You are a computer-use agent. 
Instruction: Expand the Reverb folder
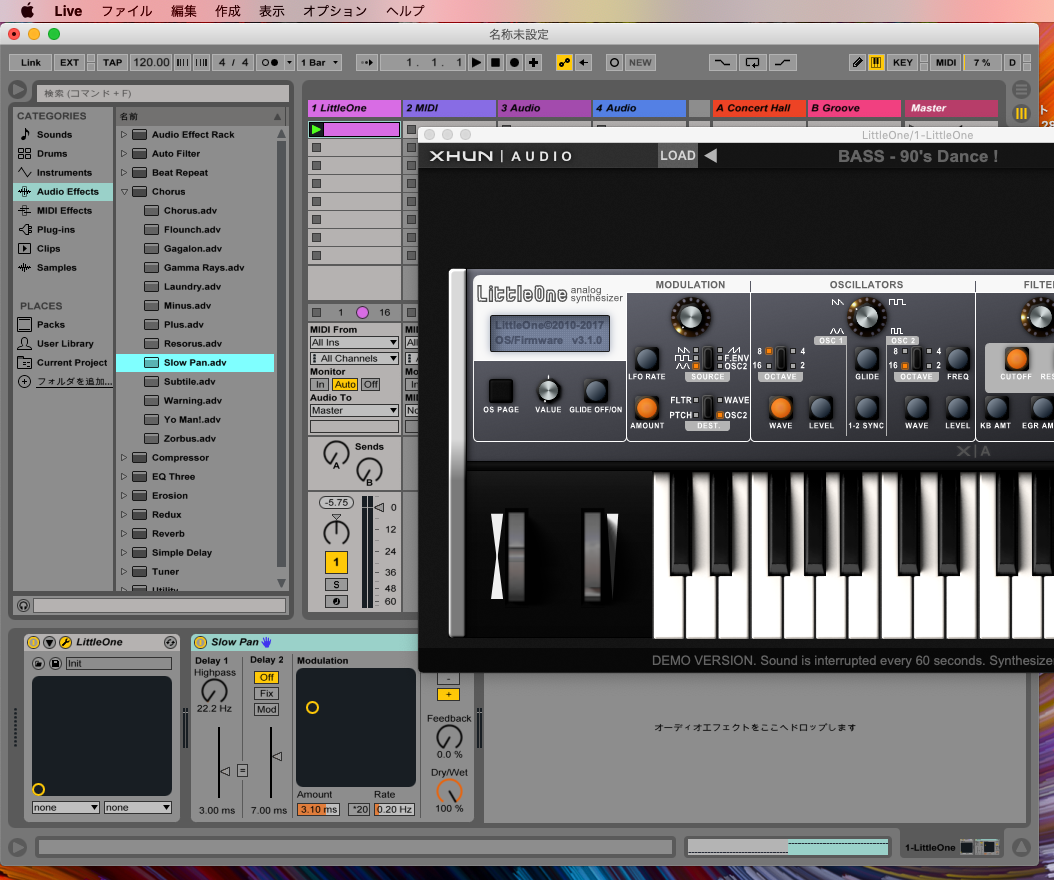click(x=124, y=534)
